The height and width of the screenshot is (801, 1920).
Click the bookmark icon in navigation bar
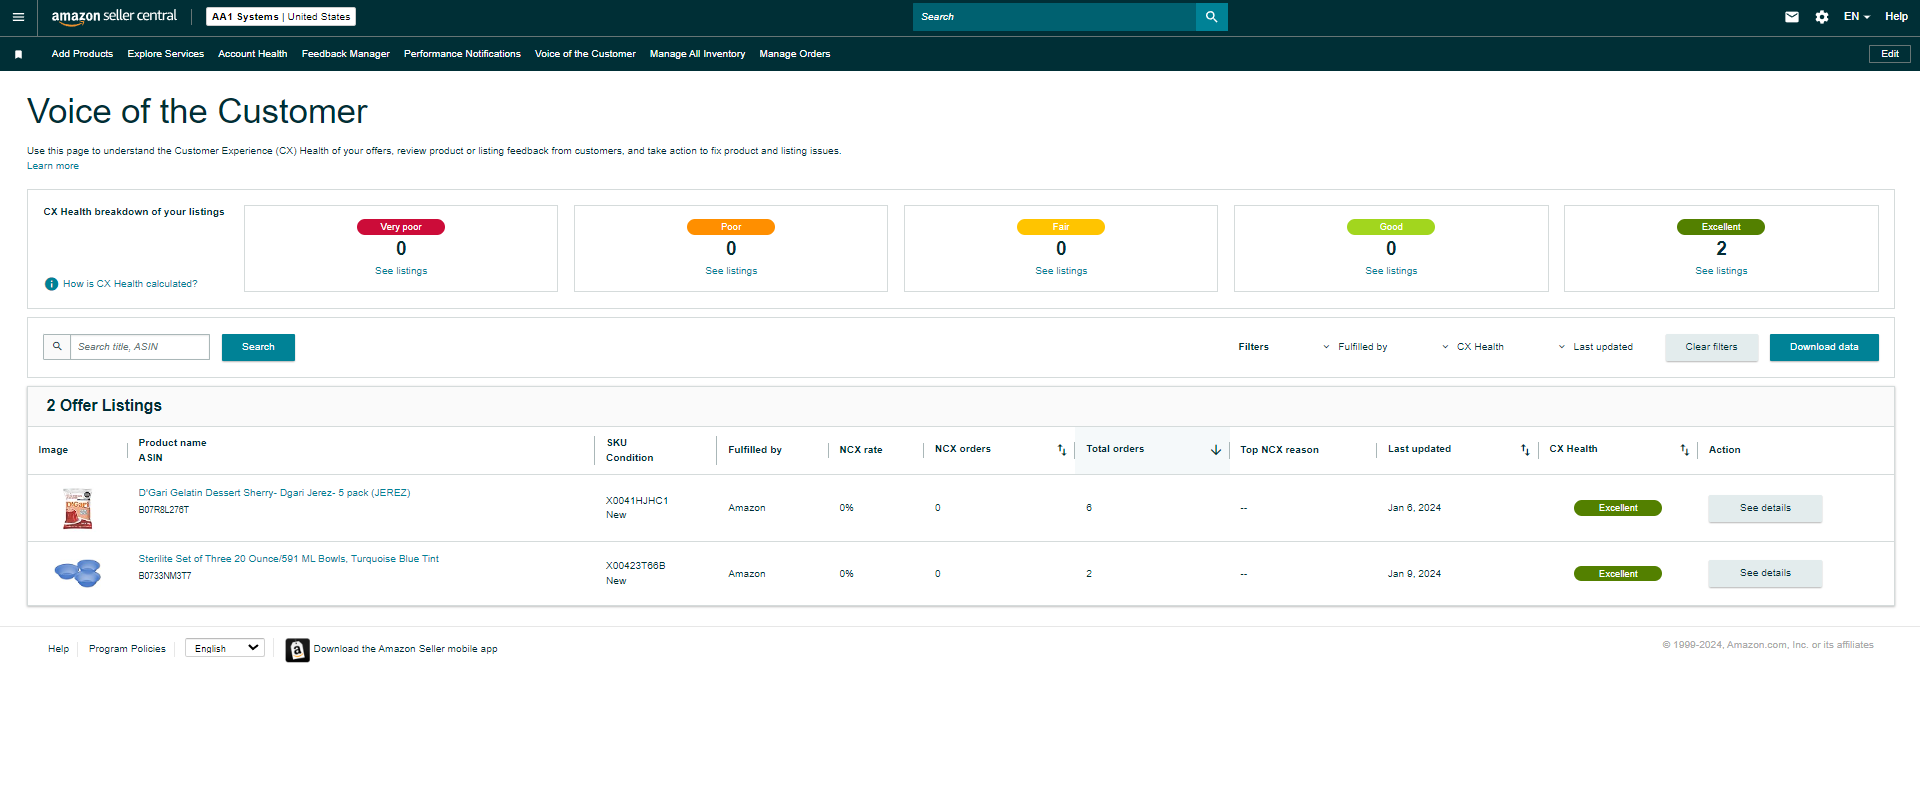18,54
